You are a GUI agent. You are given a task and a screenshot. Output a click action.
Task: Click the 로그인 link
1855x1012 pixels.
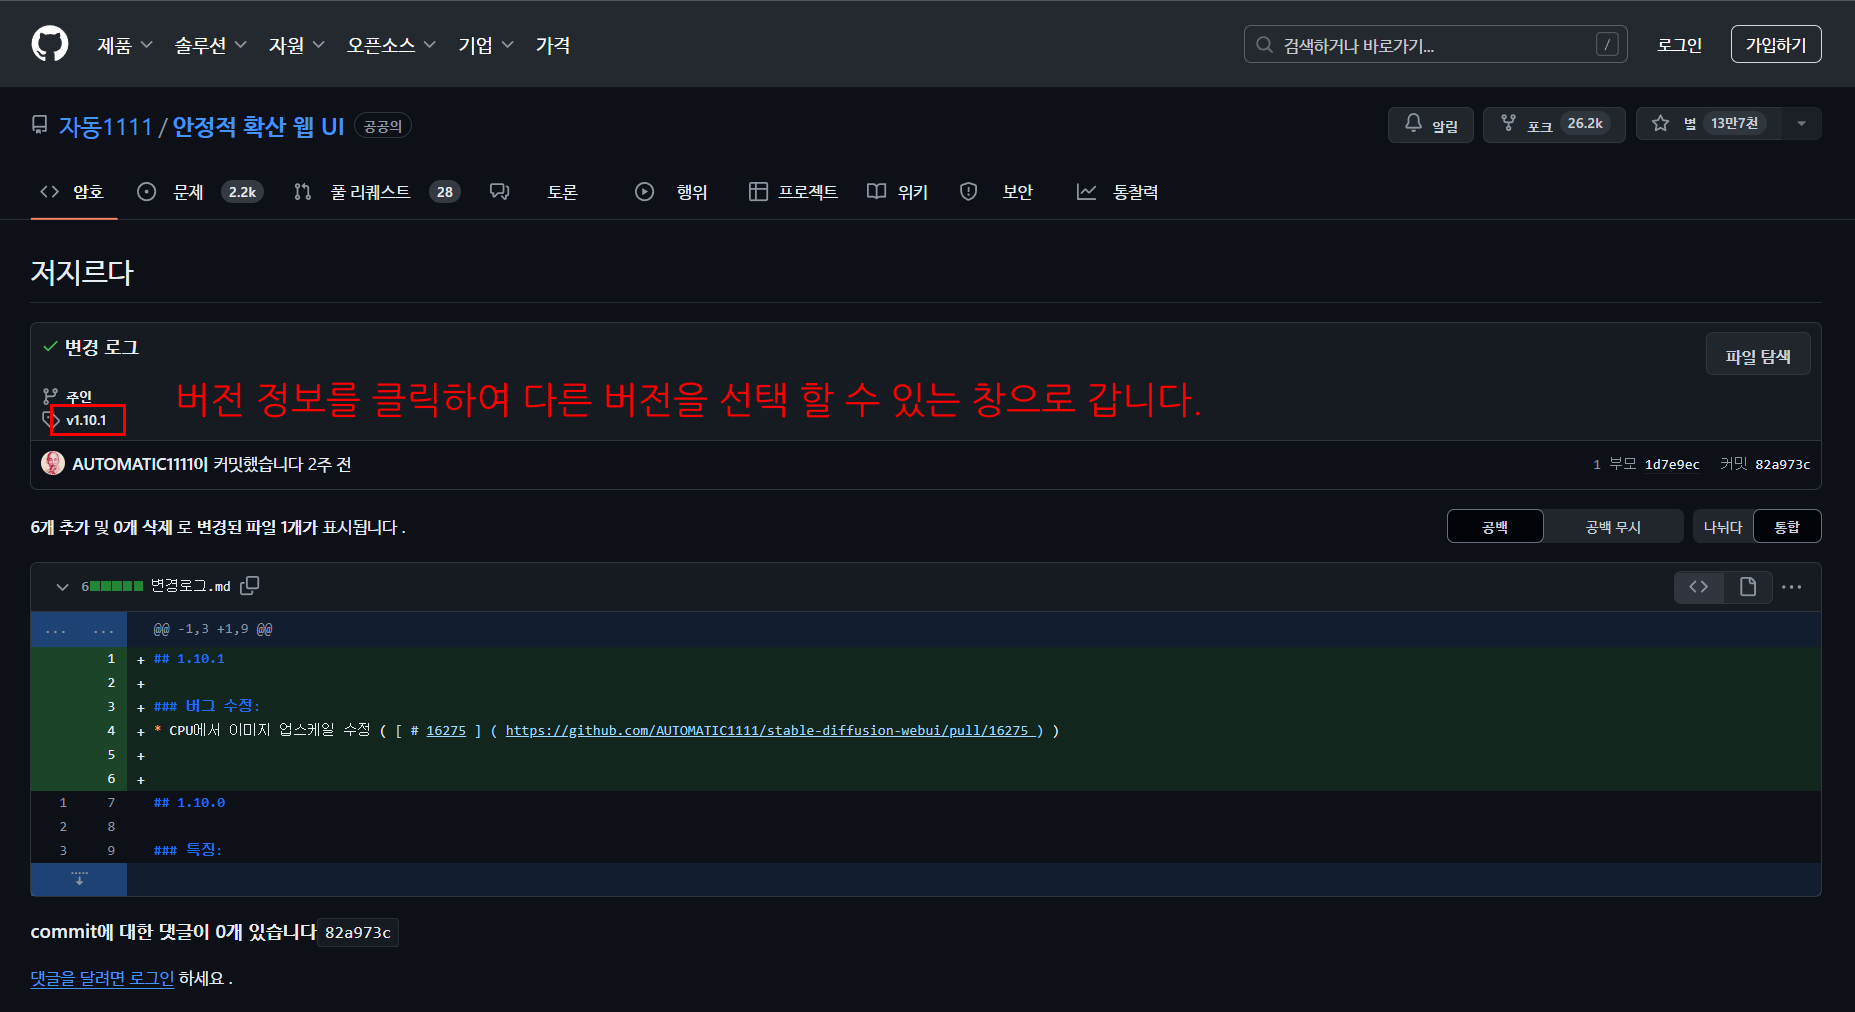pyautogui.click(x=1679, y=45)
